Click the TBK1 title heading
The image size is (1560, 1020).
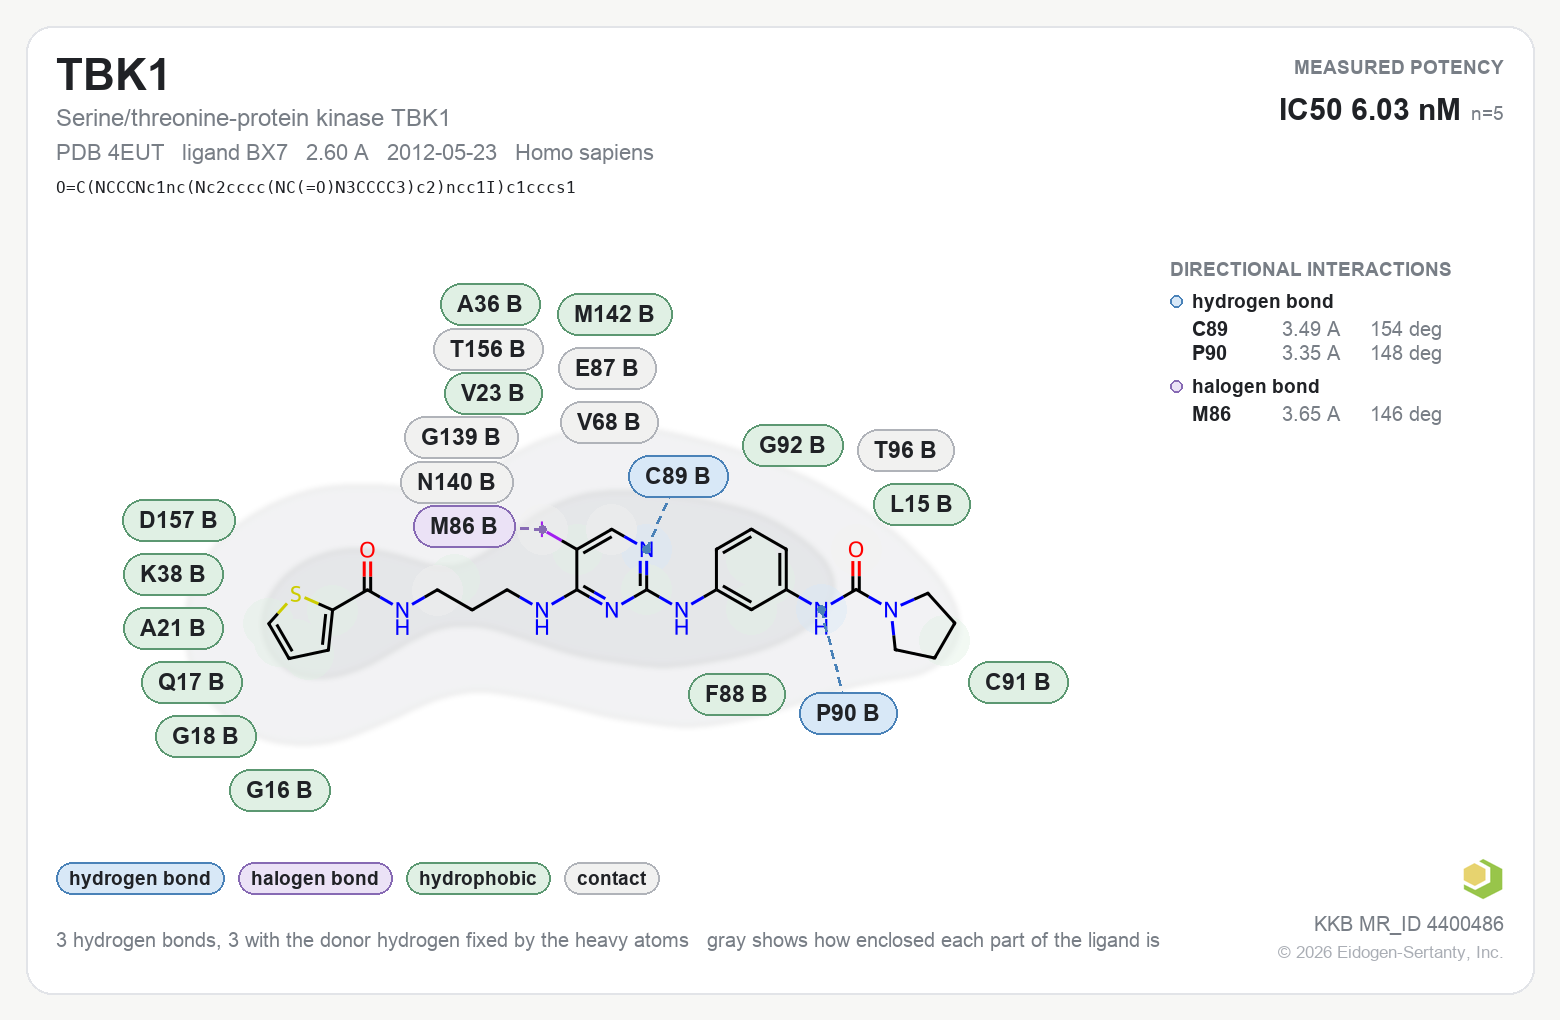[113, 75]
